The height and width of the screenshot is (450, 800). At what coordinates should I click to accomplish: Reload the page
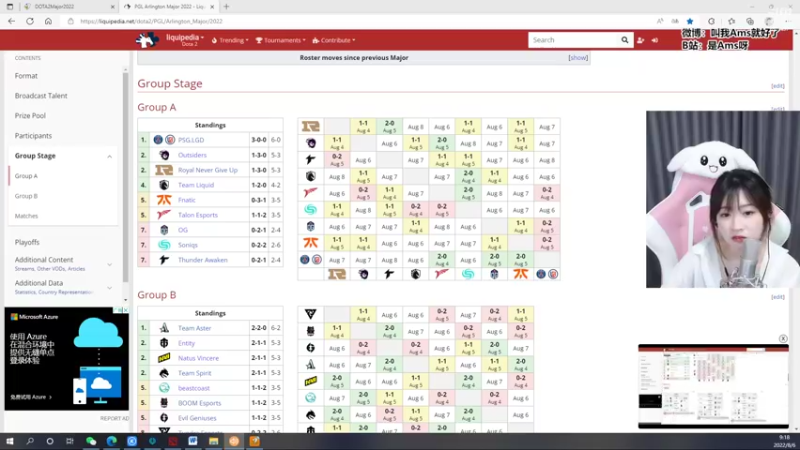pos(30,21)
